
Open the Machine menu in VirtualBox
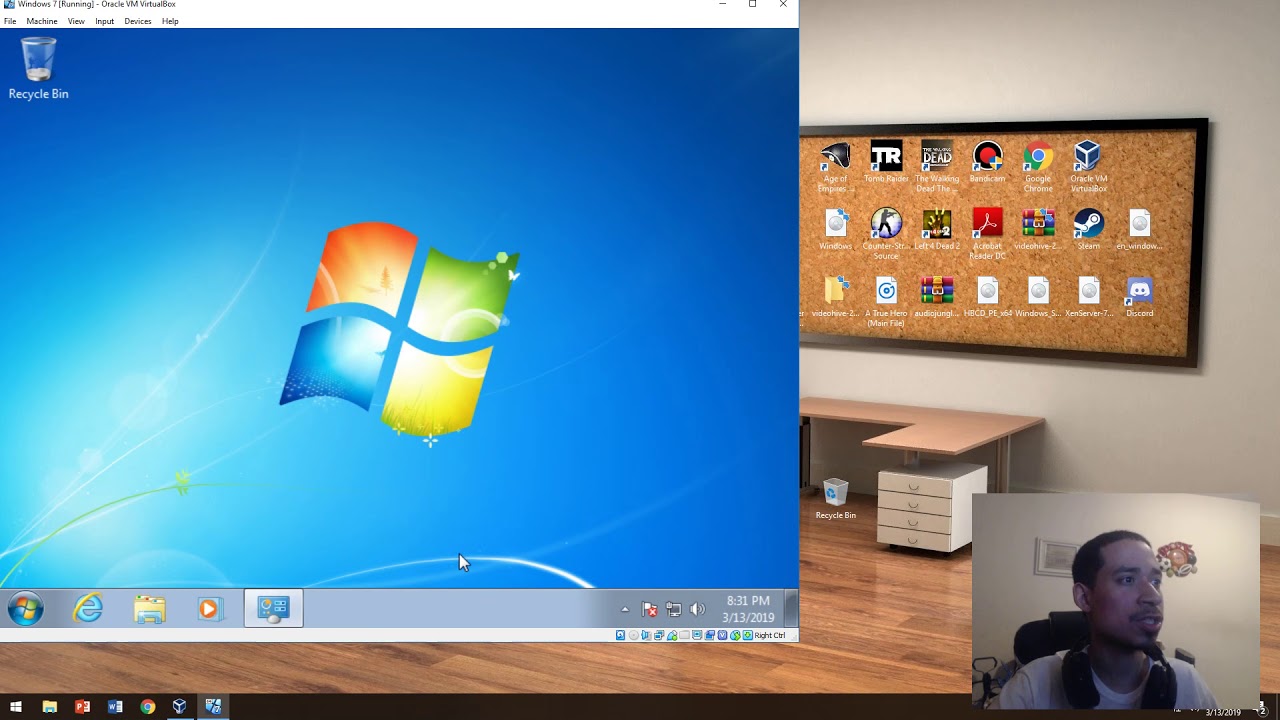[42, 21]
